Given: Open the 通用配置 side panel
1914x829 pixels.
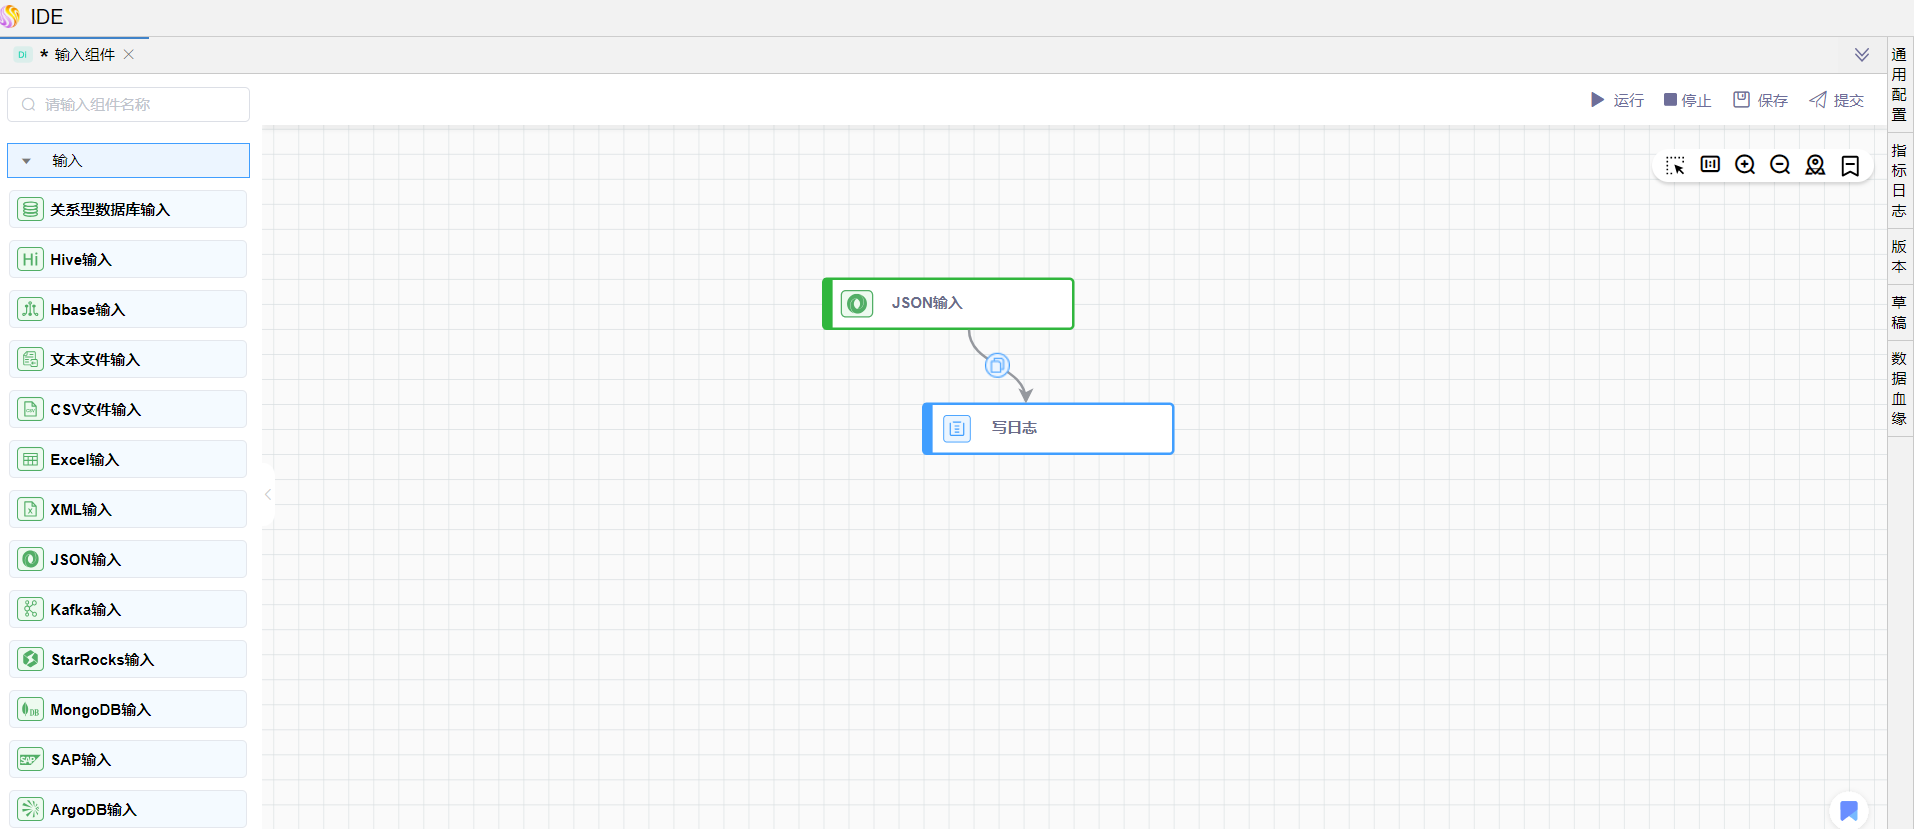Looking at the screenshot, I should pyautogui.click(x=1899, y=84).
